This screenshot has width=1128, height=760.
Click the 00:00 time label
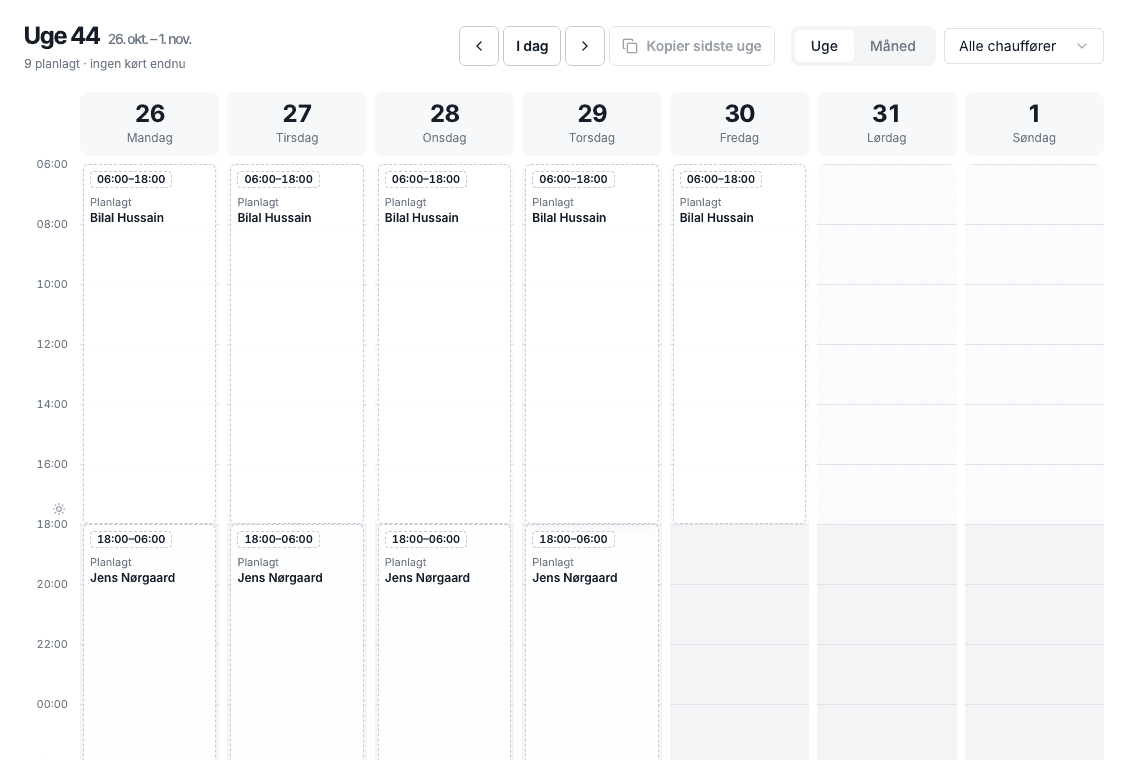pos(52,704)
